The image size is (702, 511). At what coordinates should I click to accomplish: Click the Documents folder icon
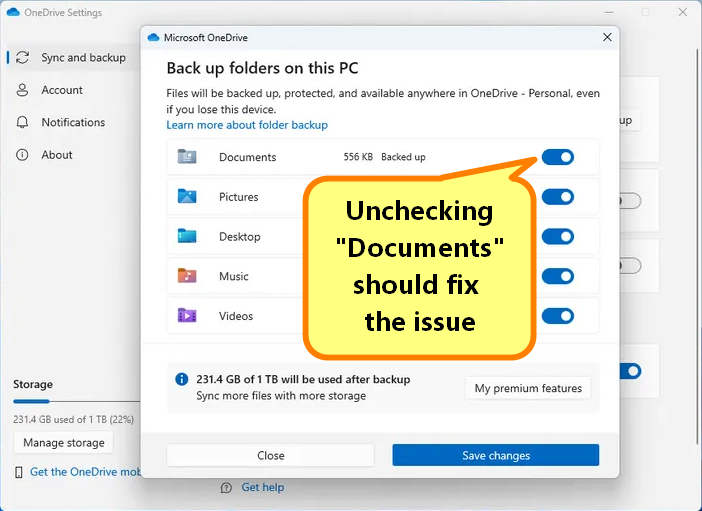[187, 157]
